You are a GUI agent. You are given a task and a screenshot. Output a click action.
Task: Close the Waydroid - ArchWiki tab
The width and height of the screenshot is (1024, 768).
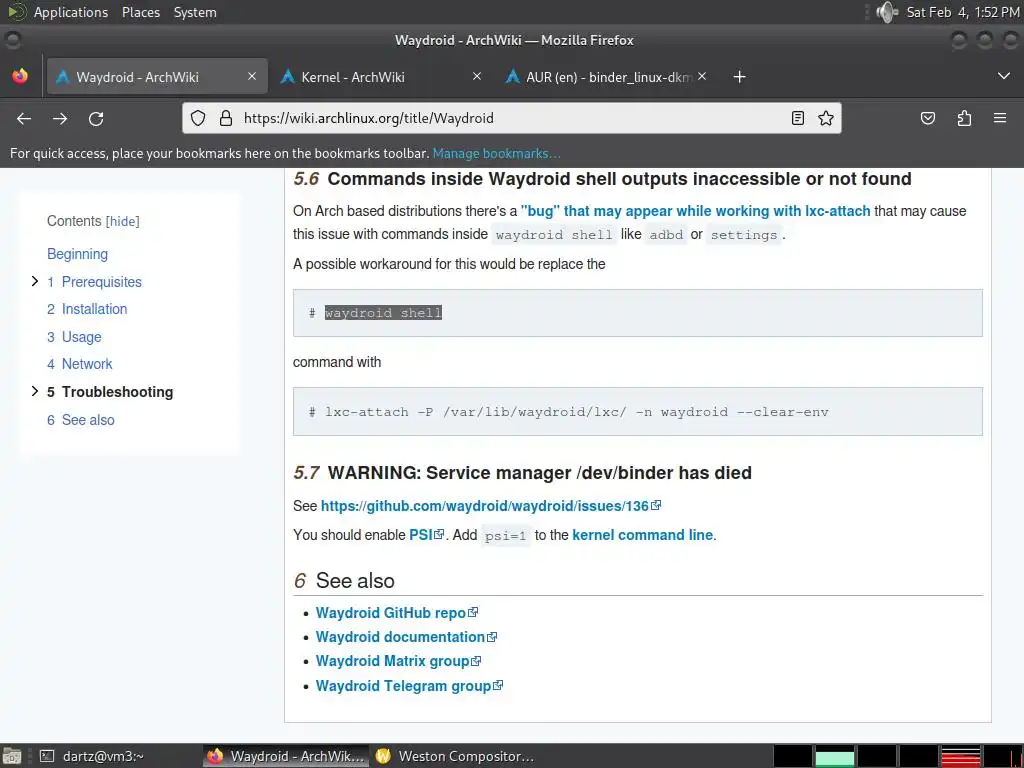click(x=251, y=76)
